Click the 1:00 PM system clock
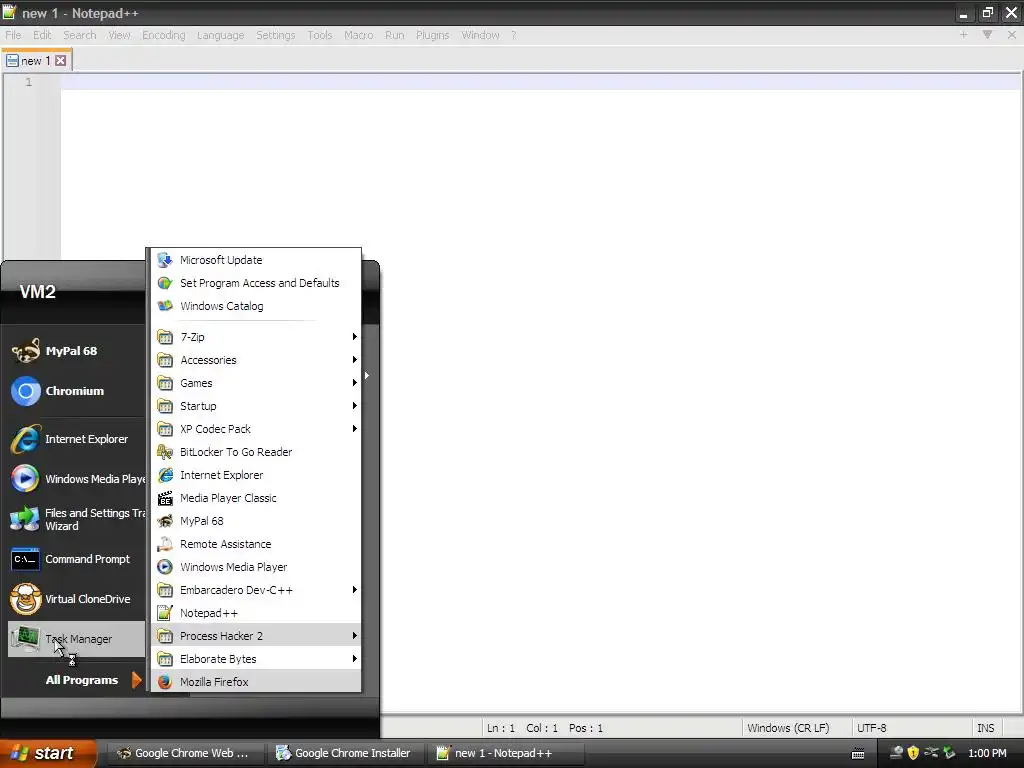The height and width of the screenshot is (768, 1024). coord(987,753)
